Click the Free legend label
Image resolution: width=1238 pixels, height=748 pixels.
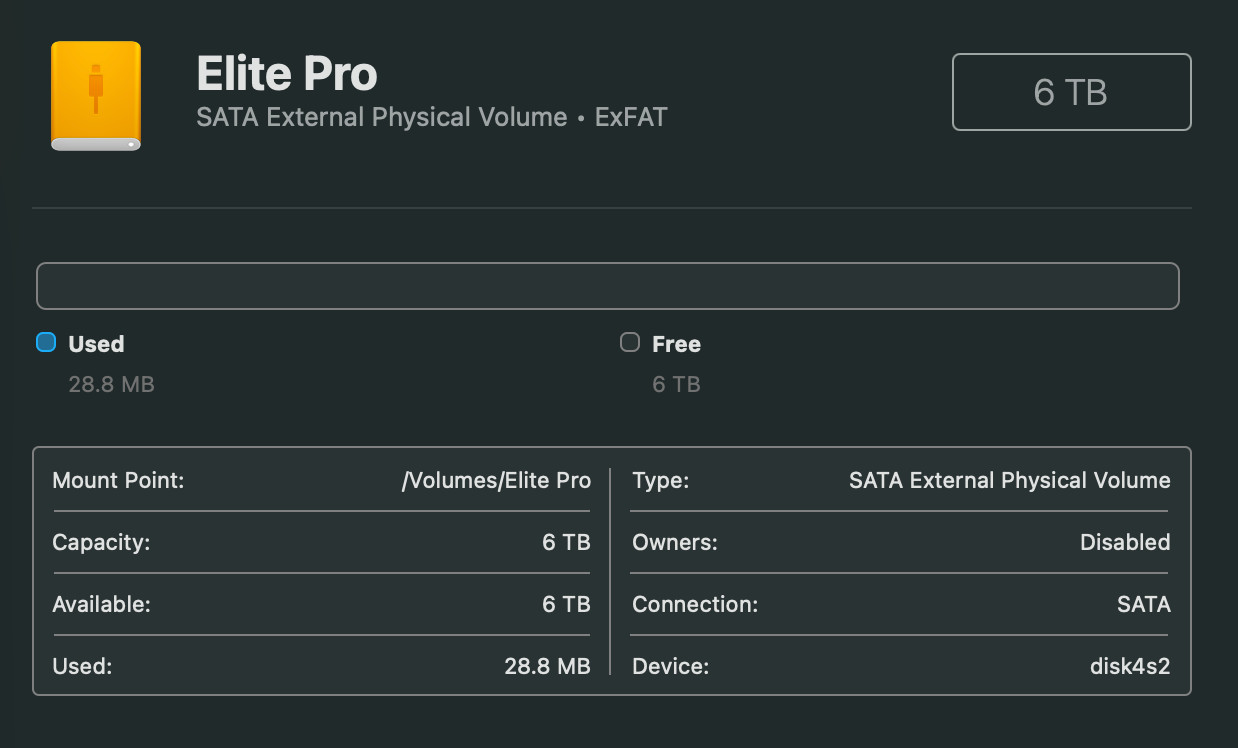[x=676, y=344]
